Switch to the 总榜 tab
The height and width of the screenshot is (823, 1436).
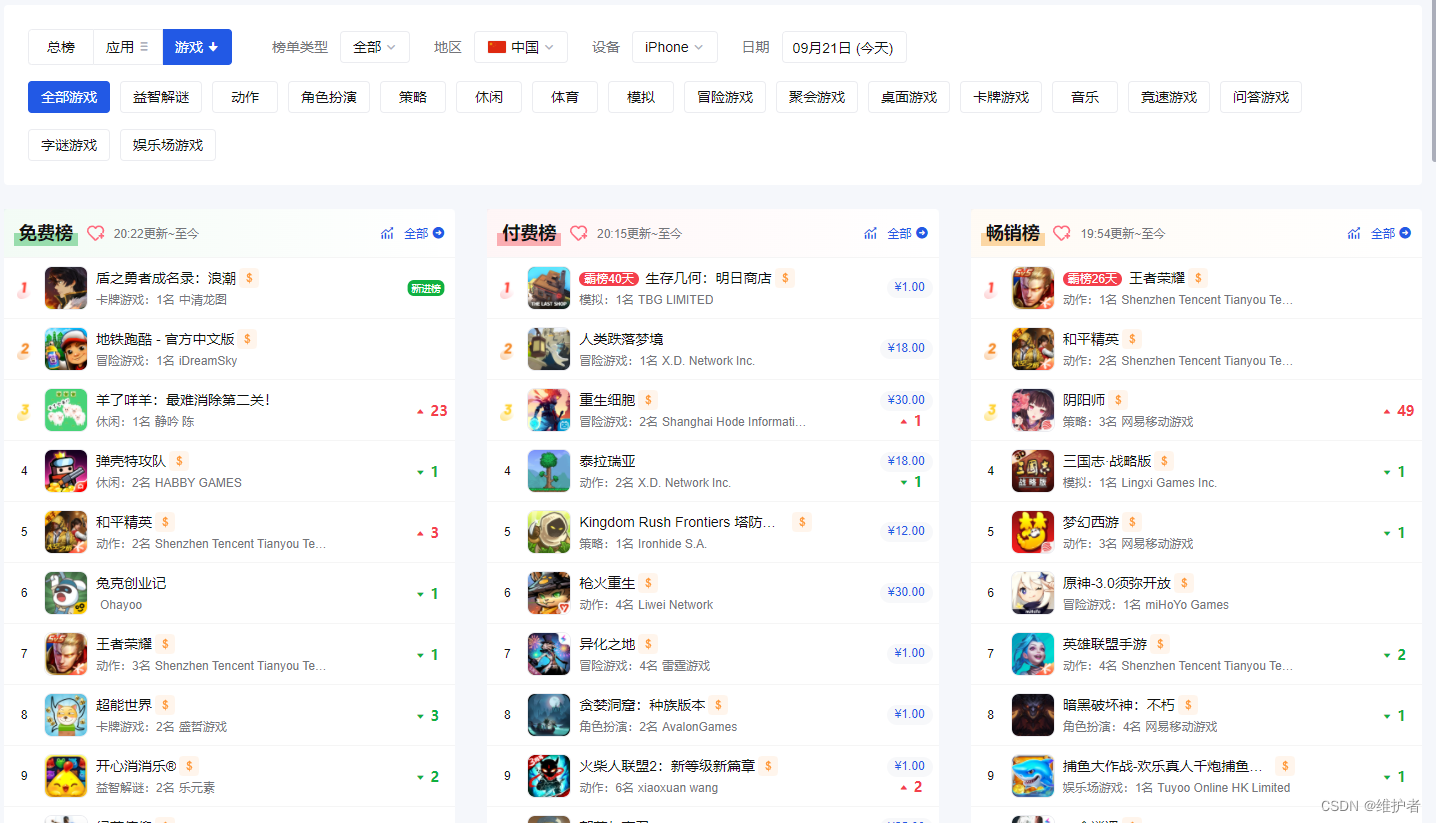61,47
